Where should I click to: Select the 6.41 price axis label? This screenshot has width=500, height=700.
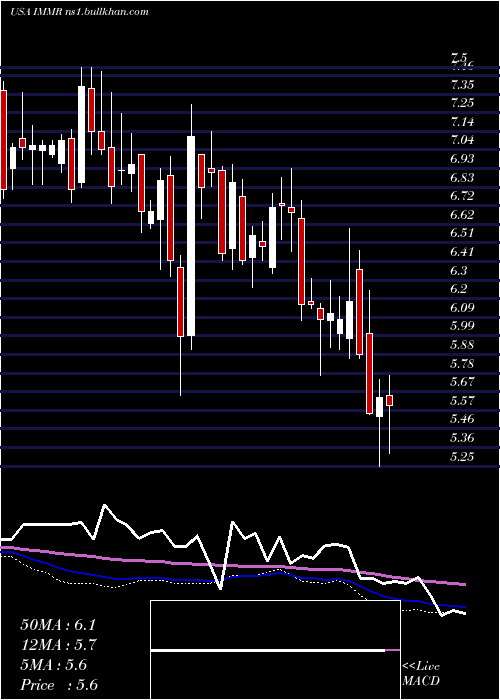click(x=462, y=252)
